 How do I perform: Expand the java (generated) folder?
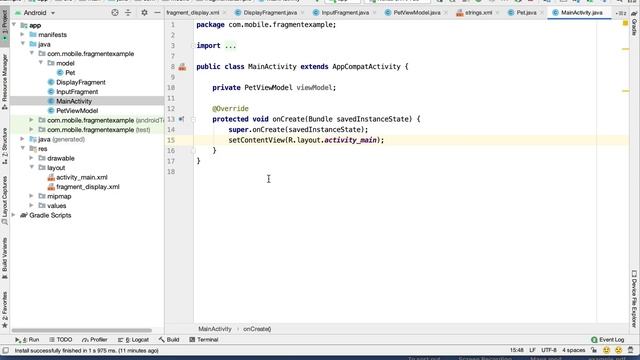[22, 139]
